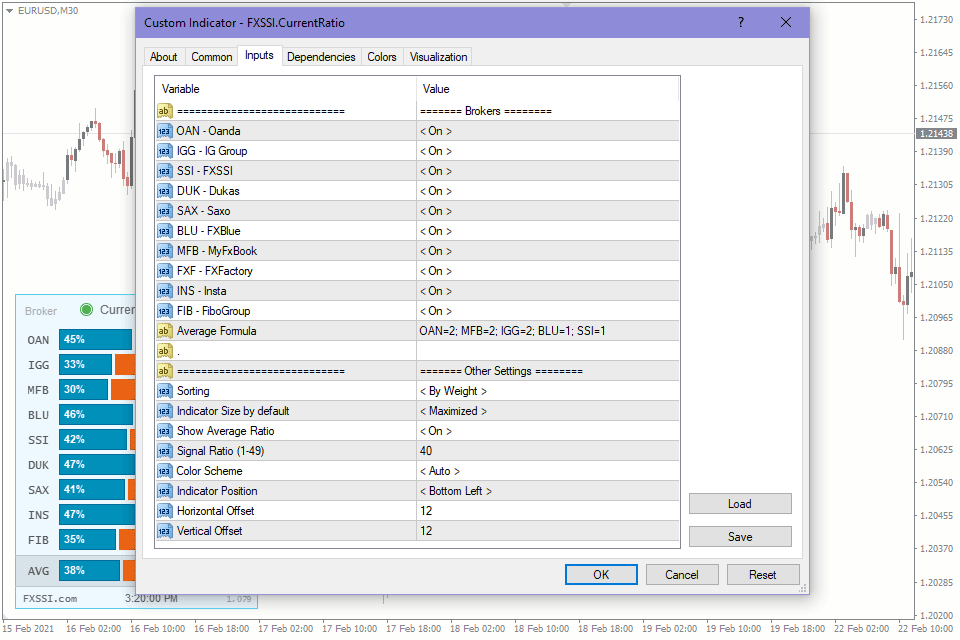Click the icon beside Vertical Offset
960x640 pixels.
click(165, 531)
